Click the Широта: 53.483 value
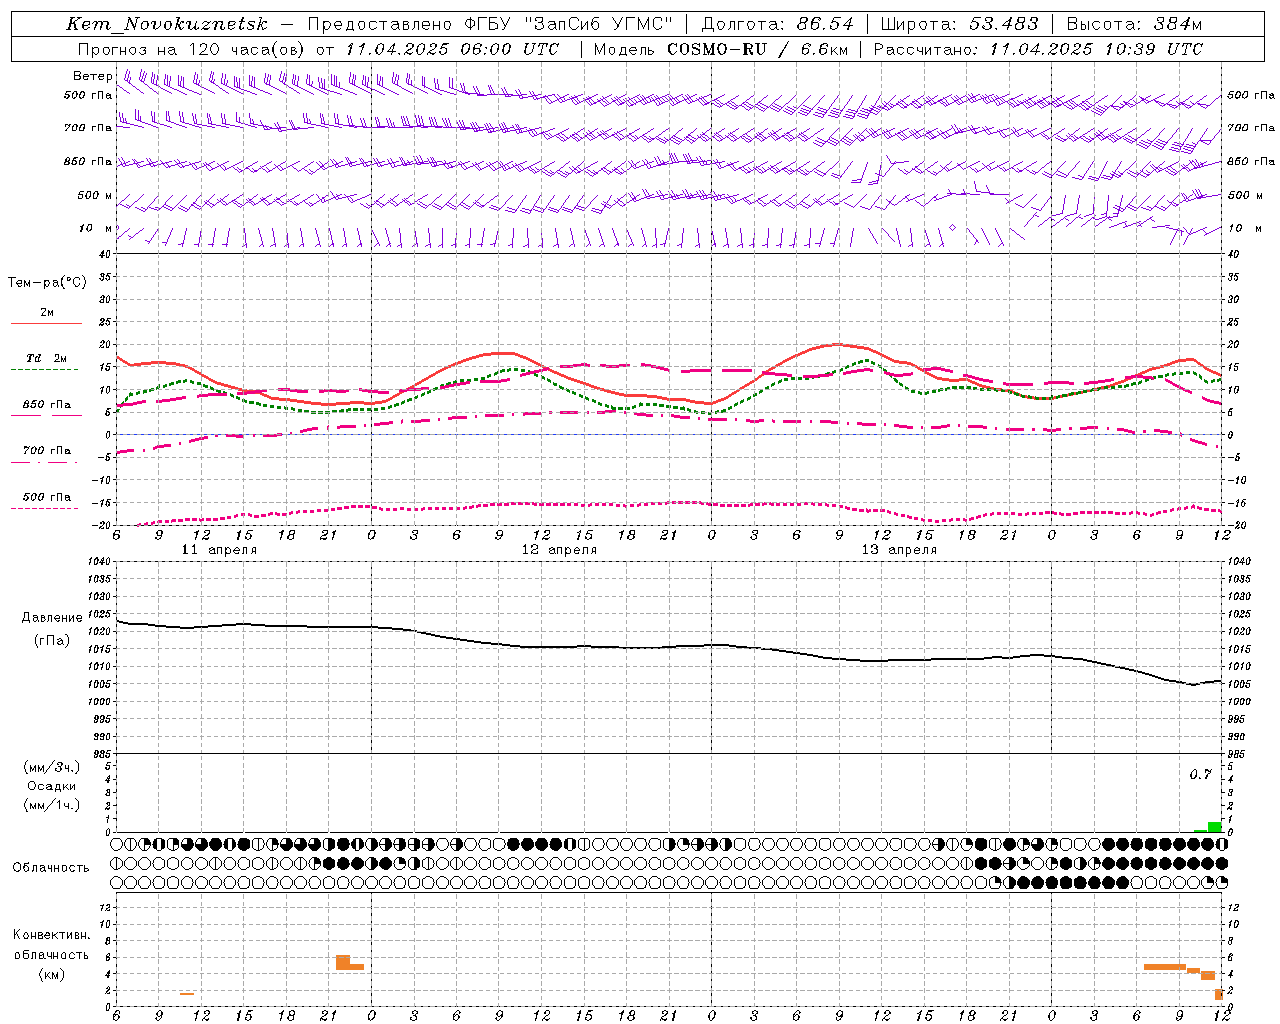 click(960, 24)
